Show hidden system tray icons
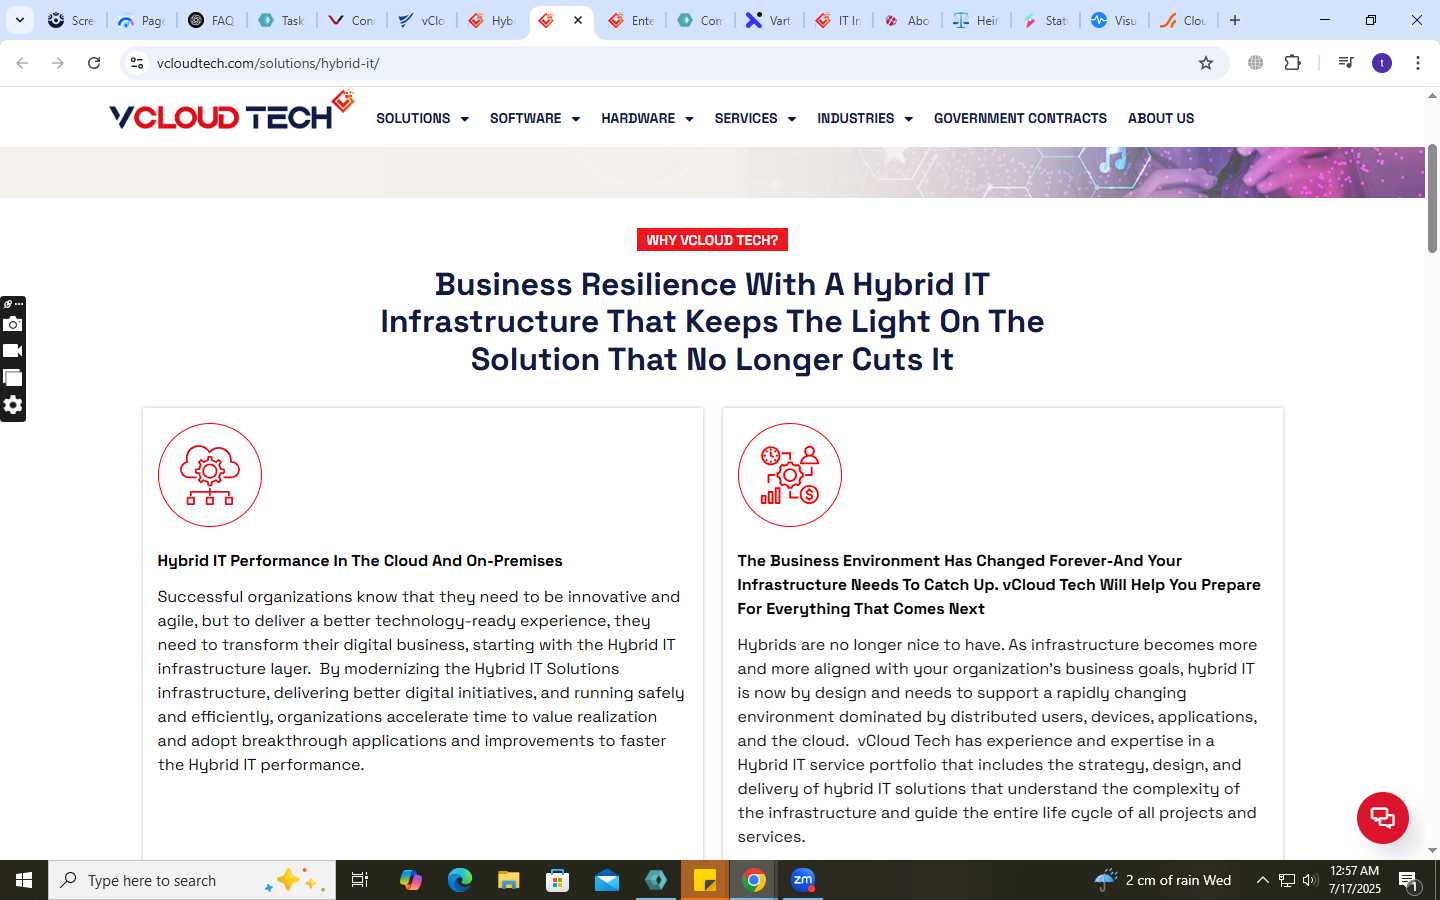This screenshot has height=900, width=1440. pos(1262,880)
